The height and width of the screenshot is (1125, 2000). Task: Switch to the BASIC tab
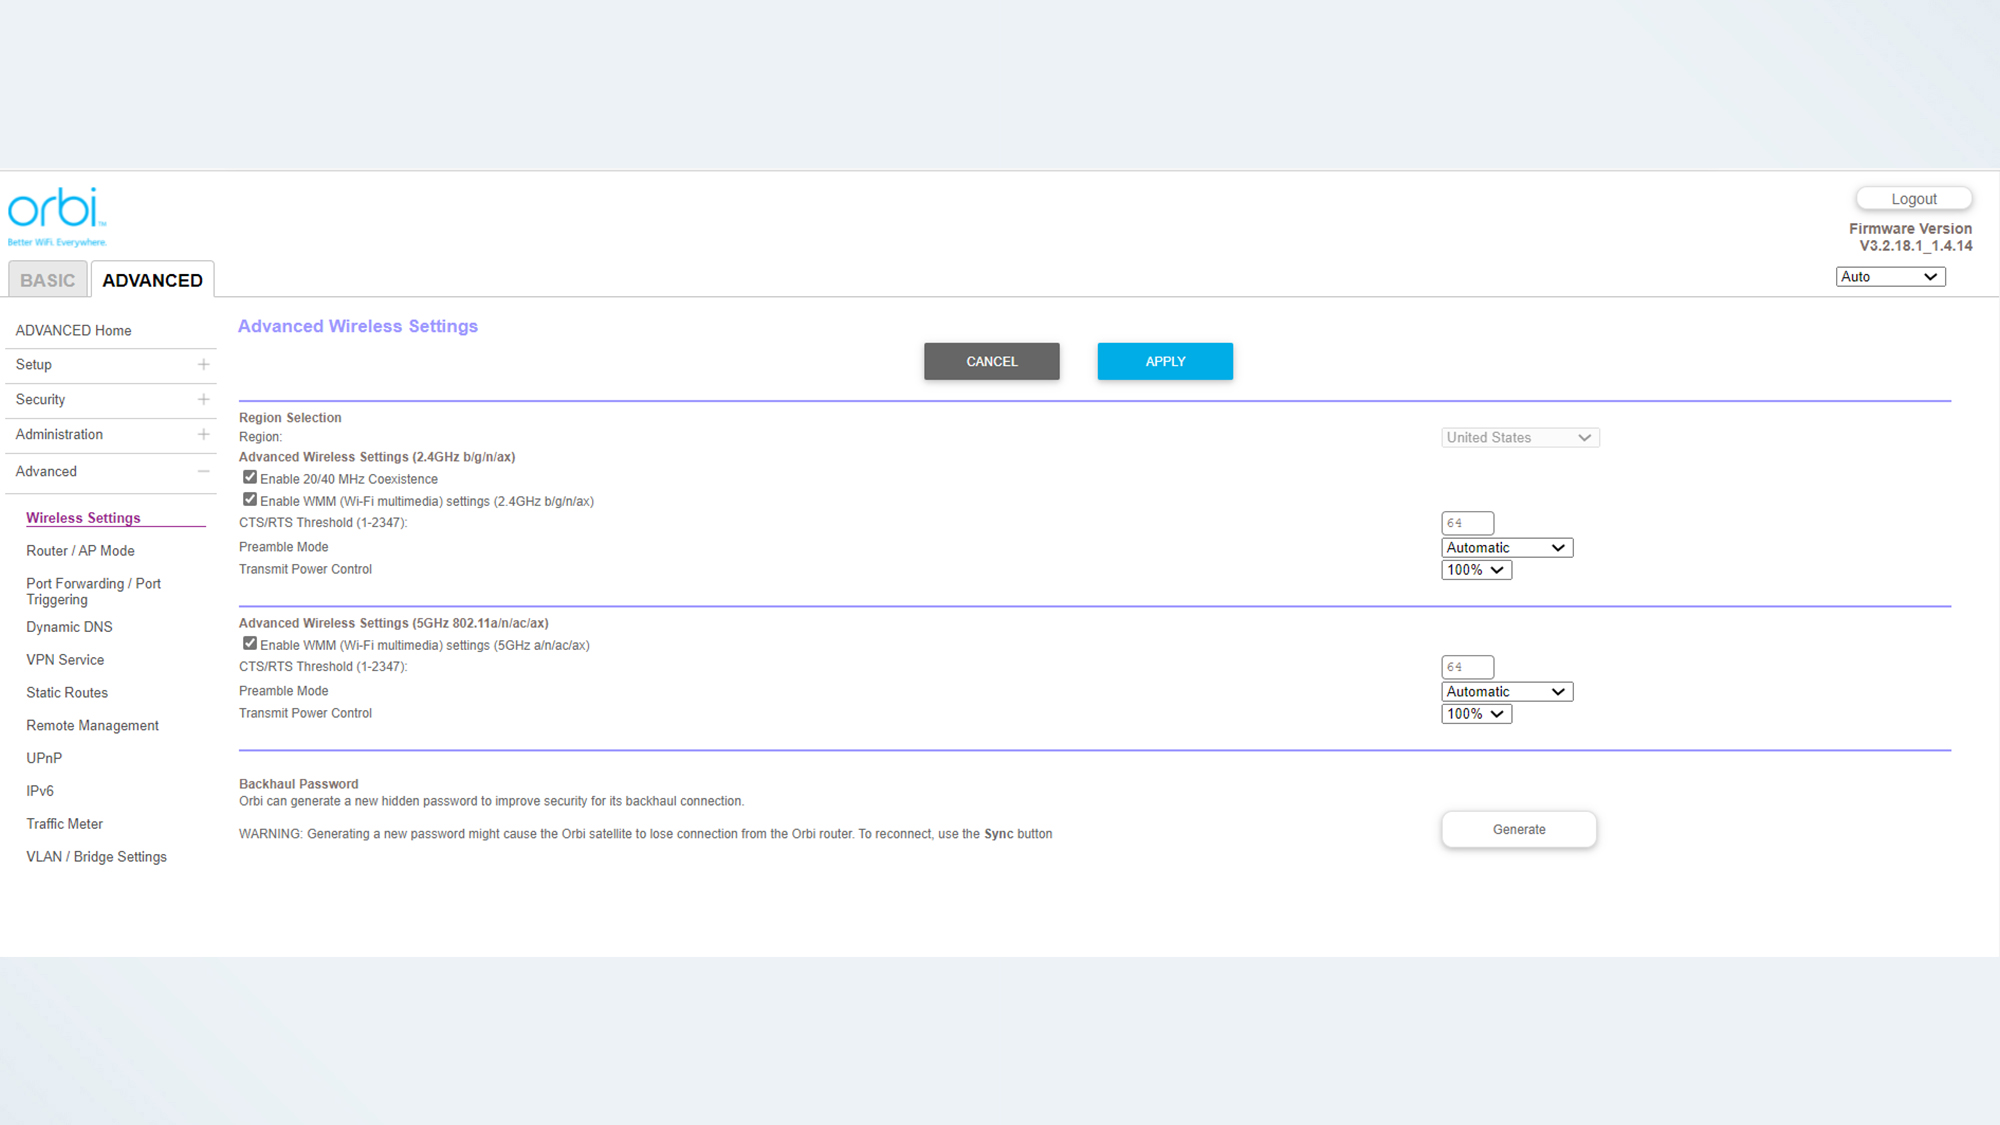coord(47,280)
